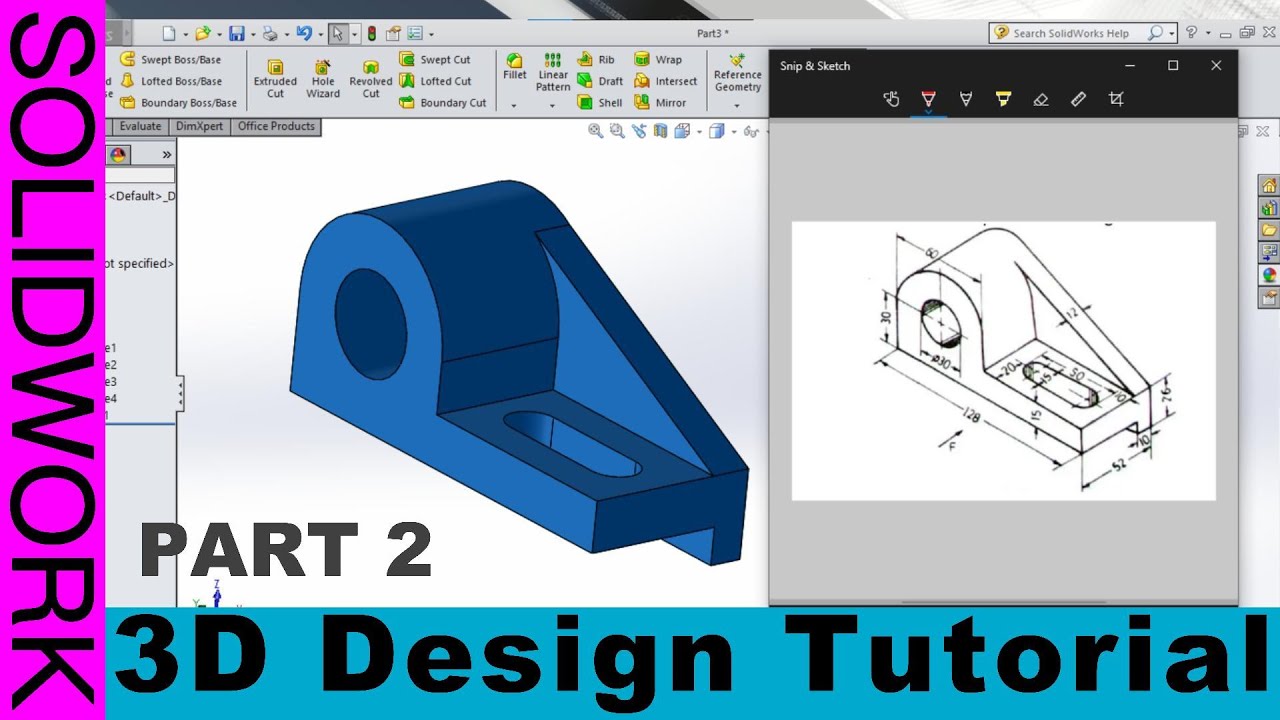Select the Pencil tool in Snip & Sketch
The image size is (1280, 720).
point(966,99)
